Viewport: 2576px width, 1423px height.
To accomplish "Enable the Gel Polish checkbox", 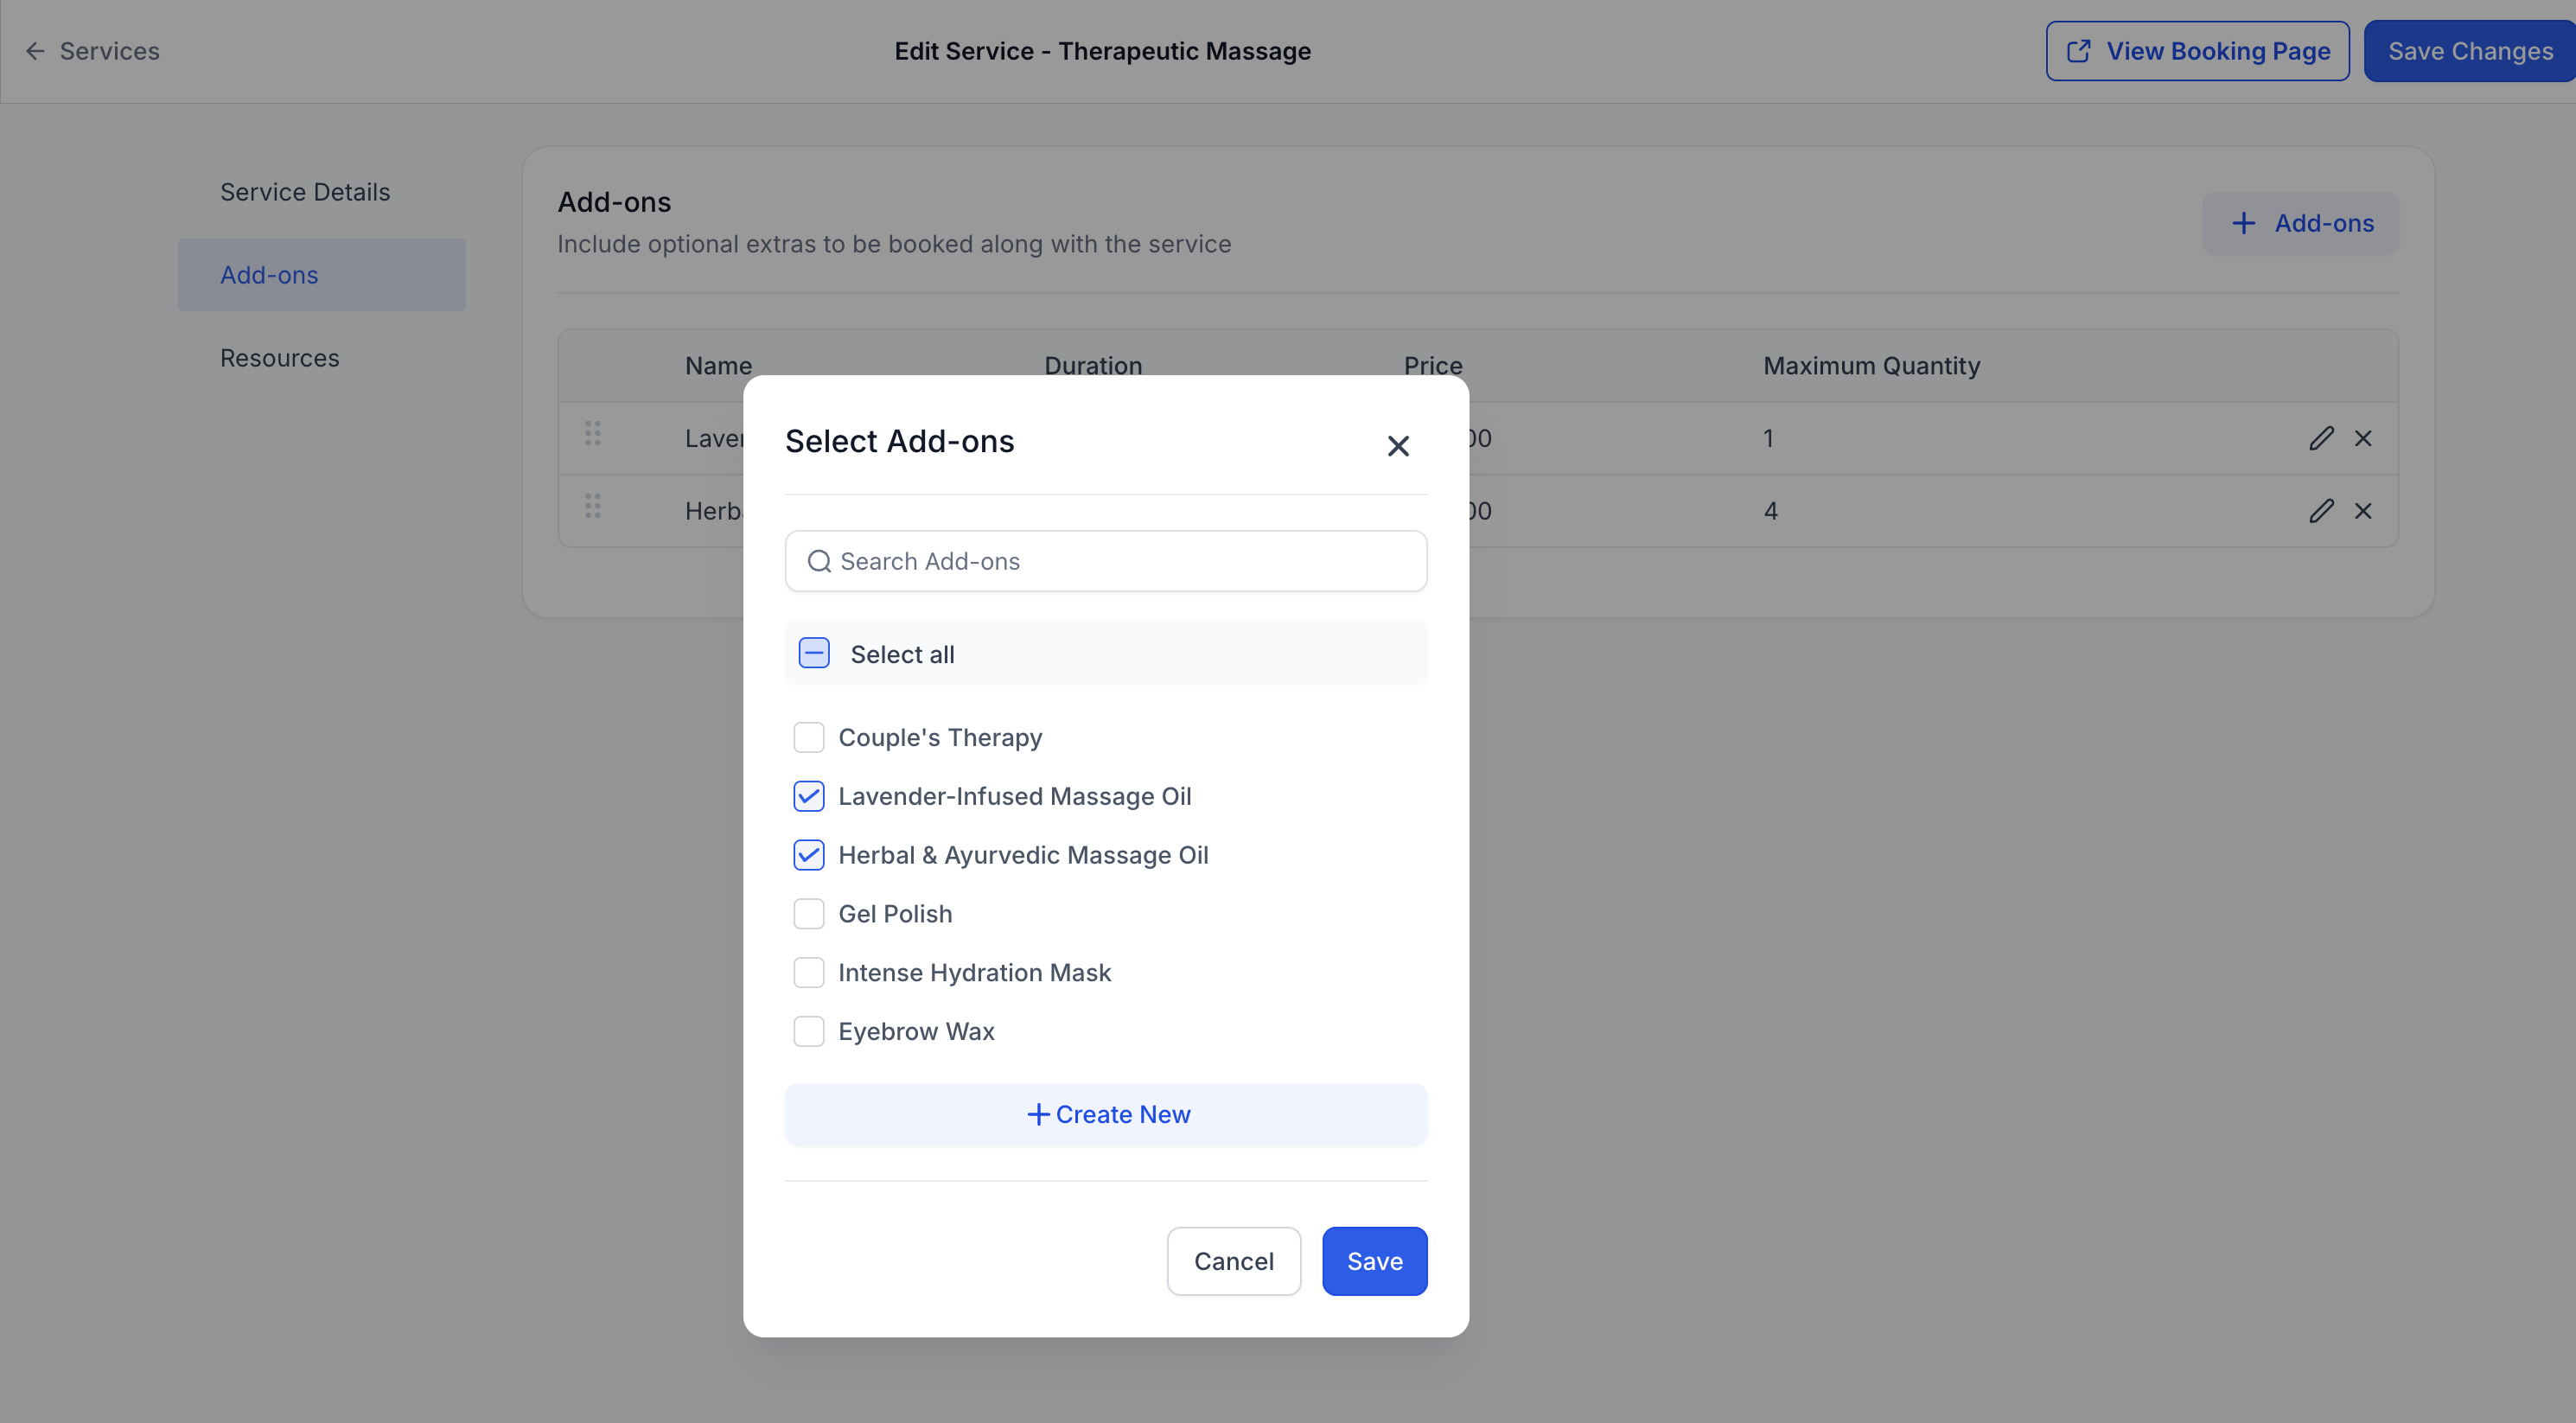I will pos(808,914).
